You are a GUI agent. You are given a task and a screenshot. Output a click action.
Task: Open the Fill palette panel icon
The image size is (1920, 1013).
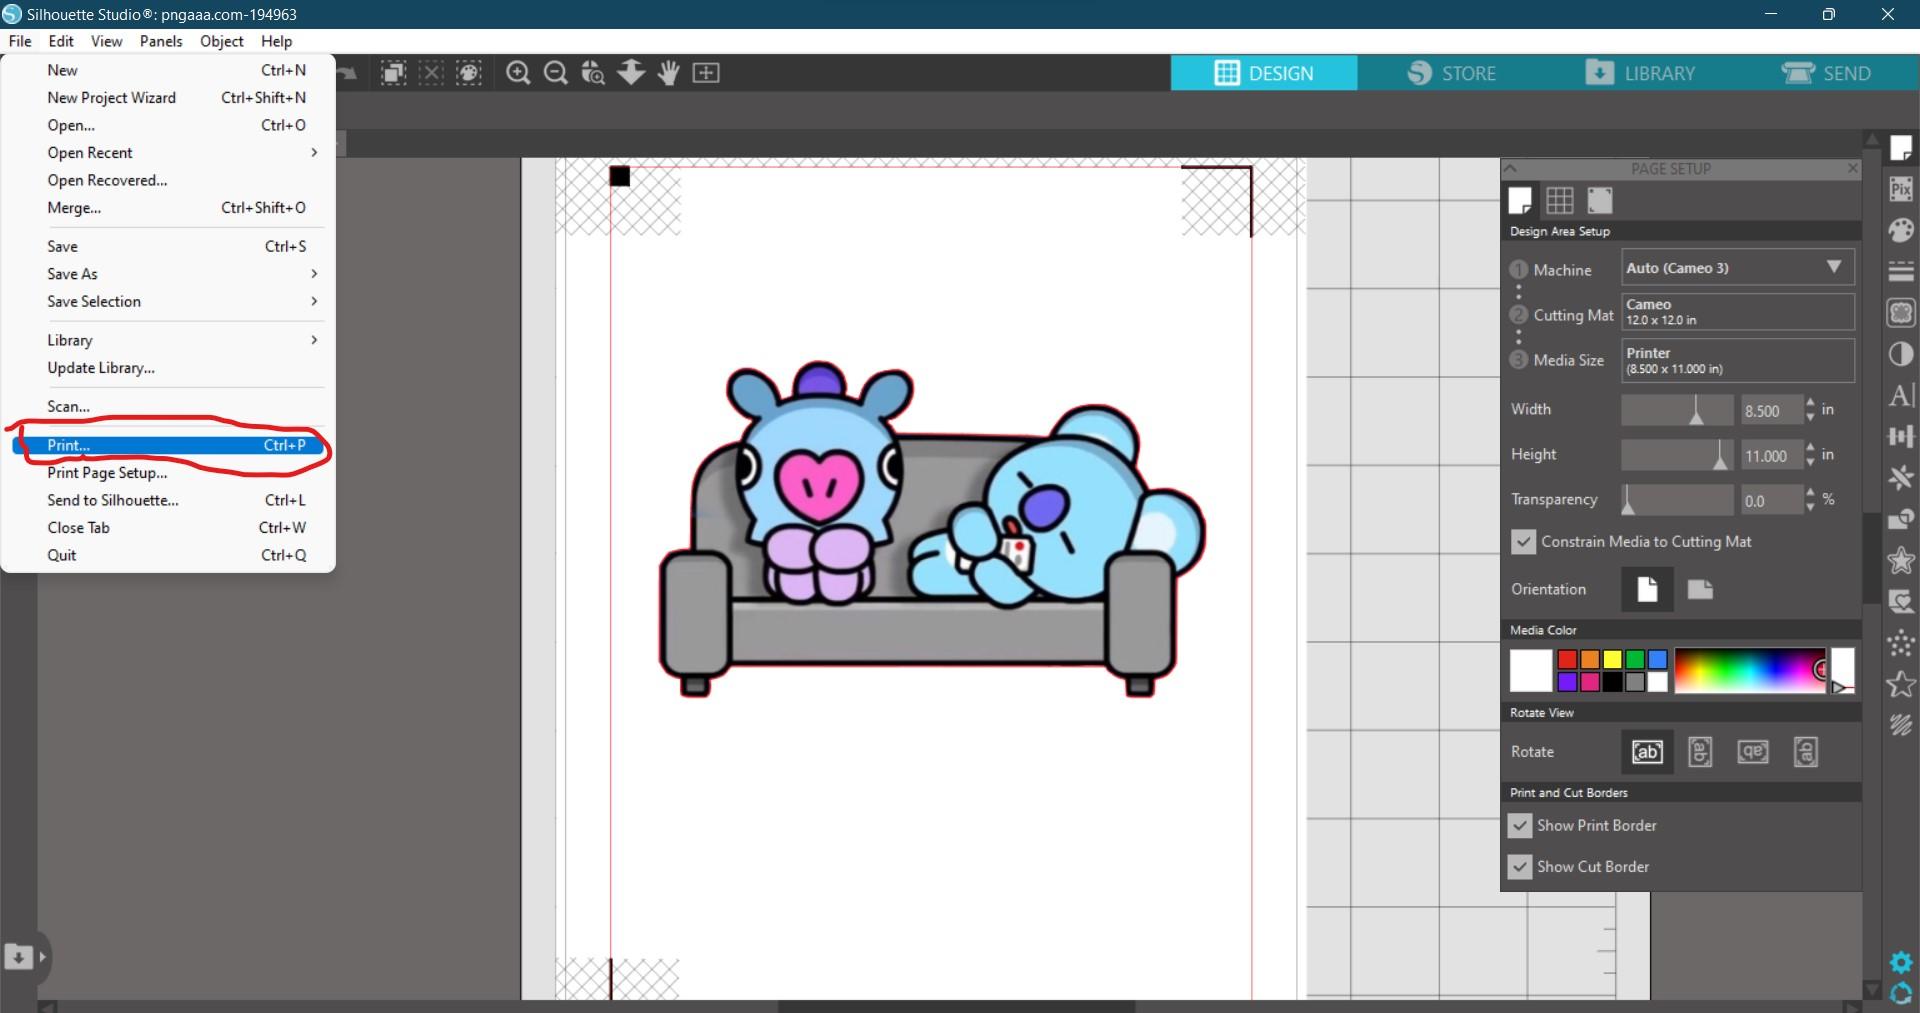(x=1901, y=230)
